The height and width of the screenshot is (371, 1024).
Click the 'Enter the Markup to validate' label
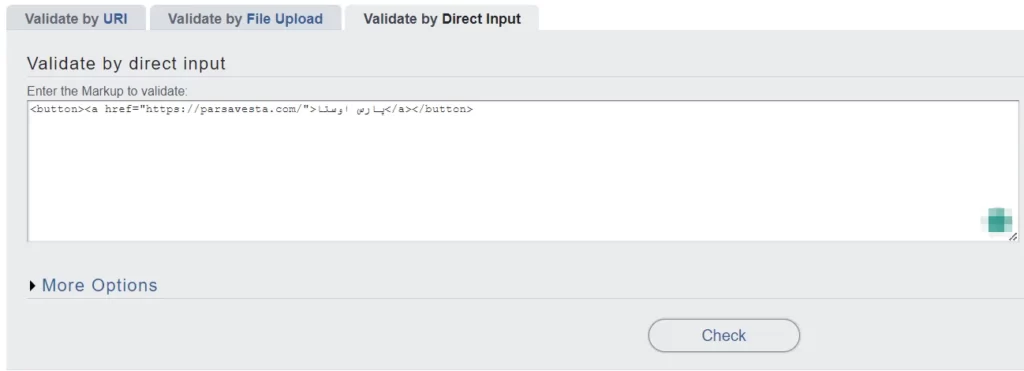(x=107, y=91)
